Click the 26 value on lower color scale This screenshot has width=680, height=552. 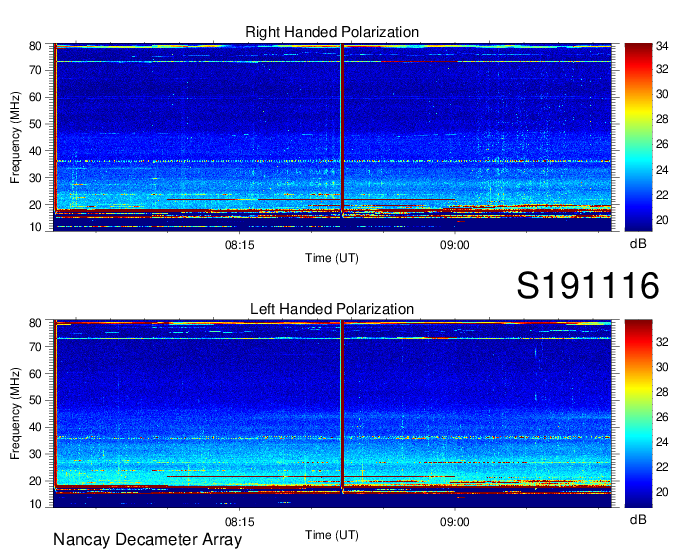click(x=662, y=417)
